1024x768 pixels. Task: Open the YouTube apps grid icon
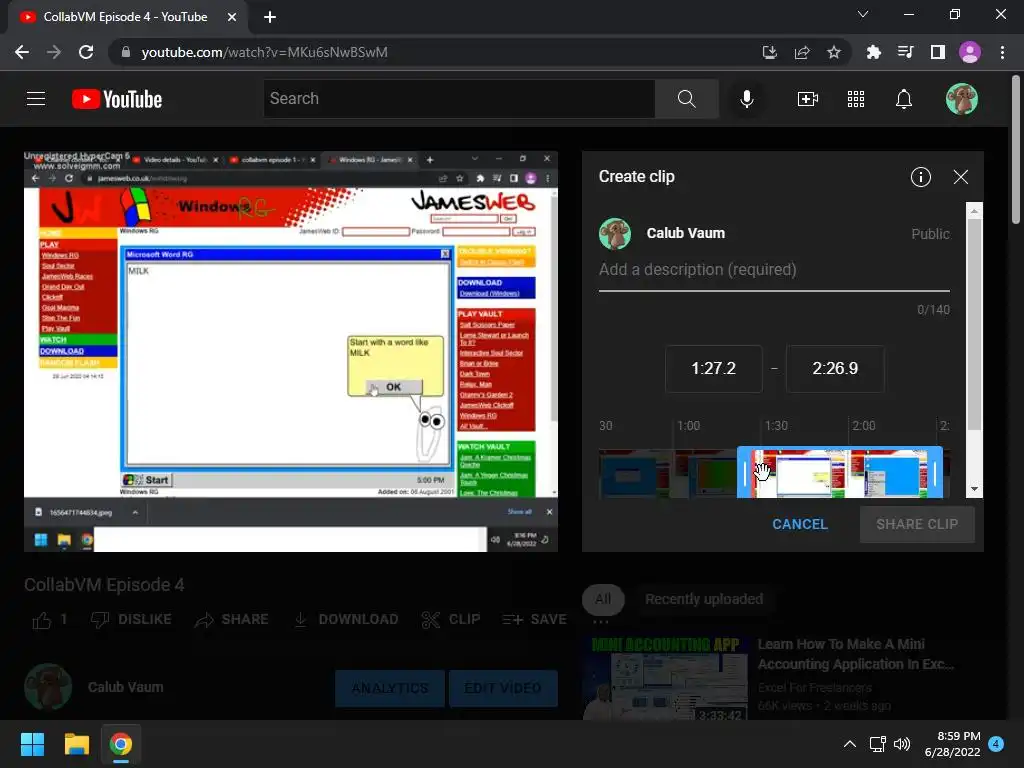tap(856, 99)
